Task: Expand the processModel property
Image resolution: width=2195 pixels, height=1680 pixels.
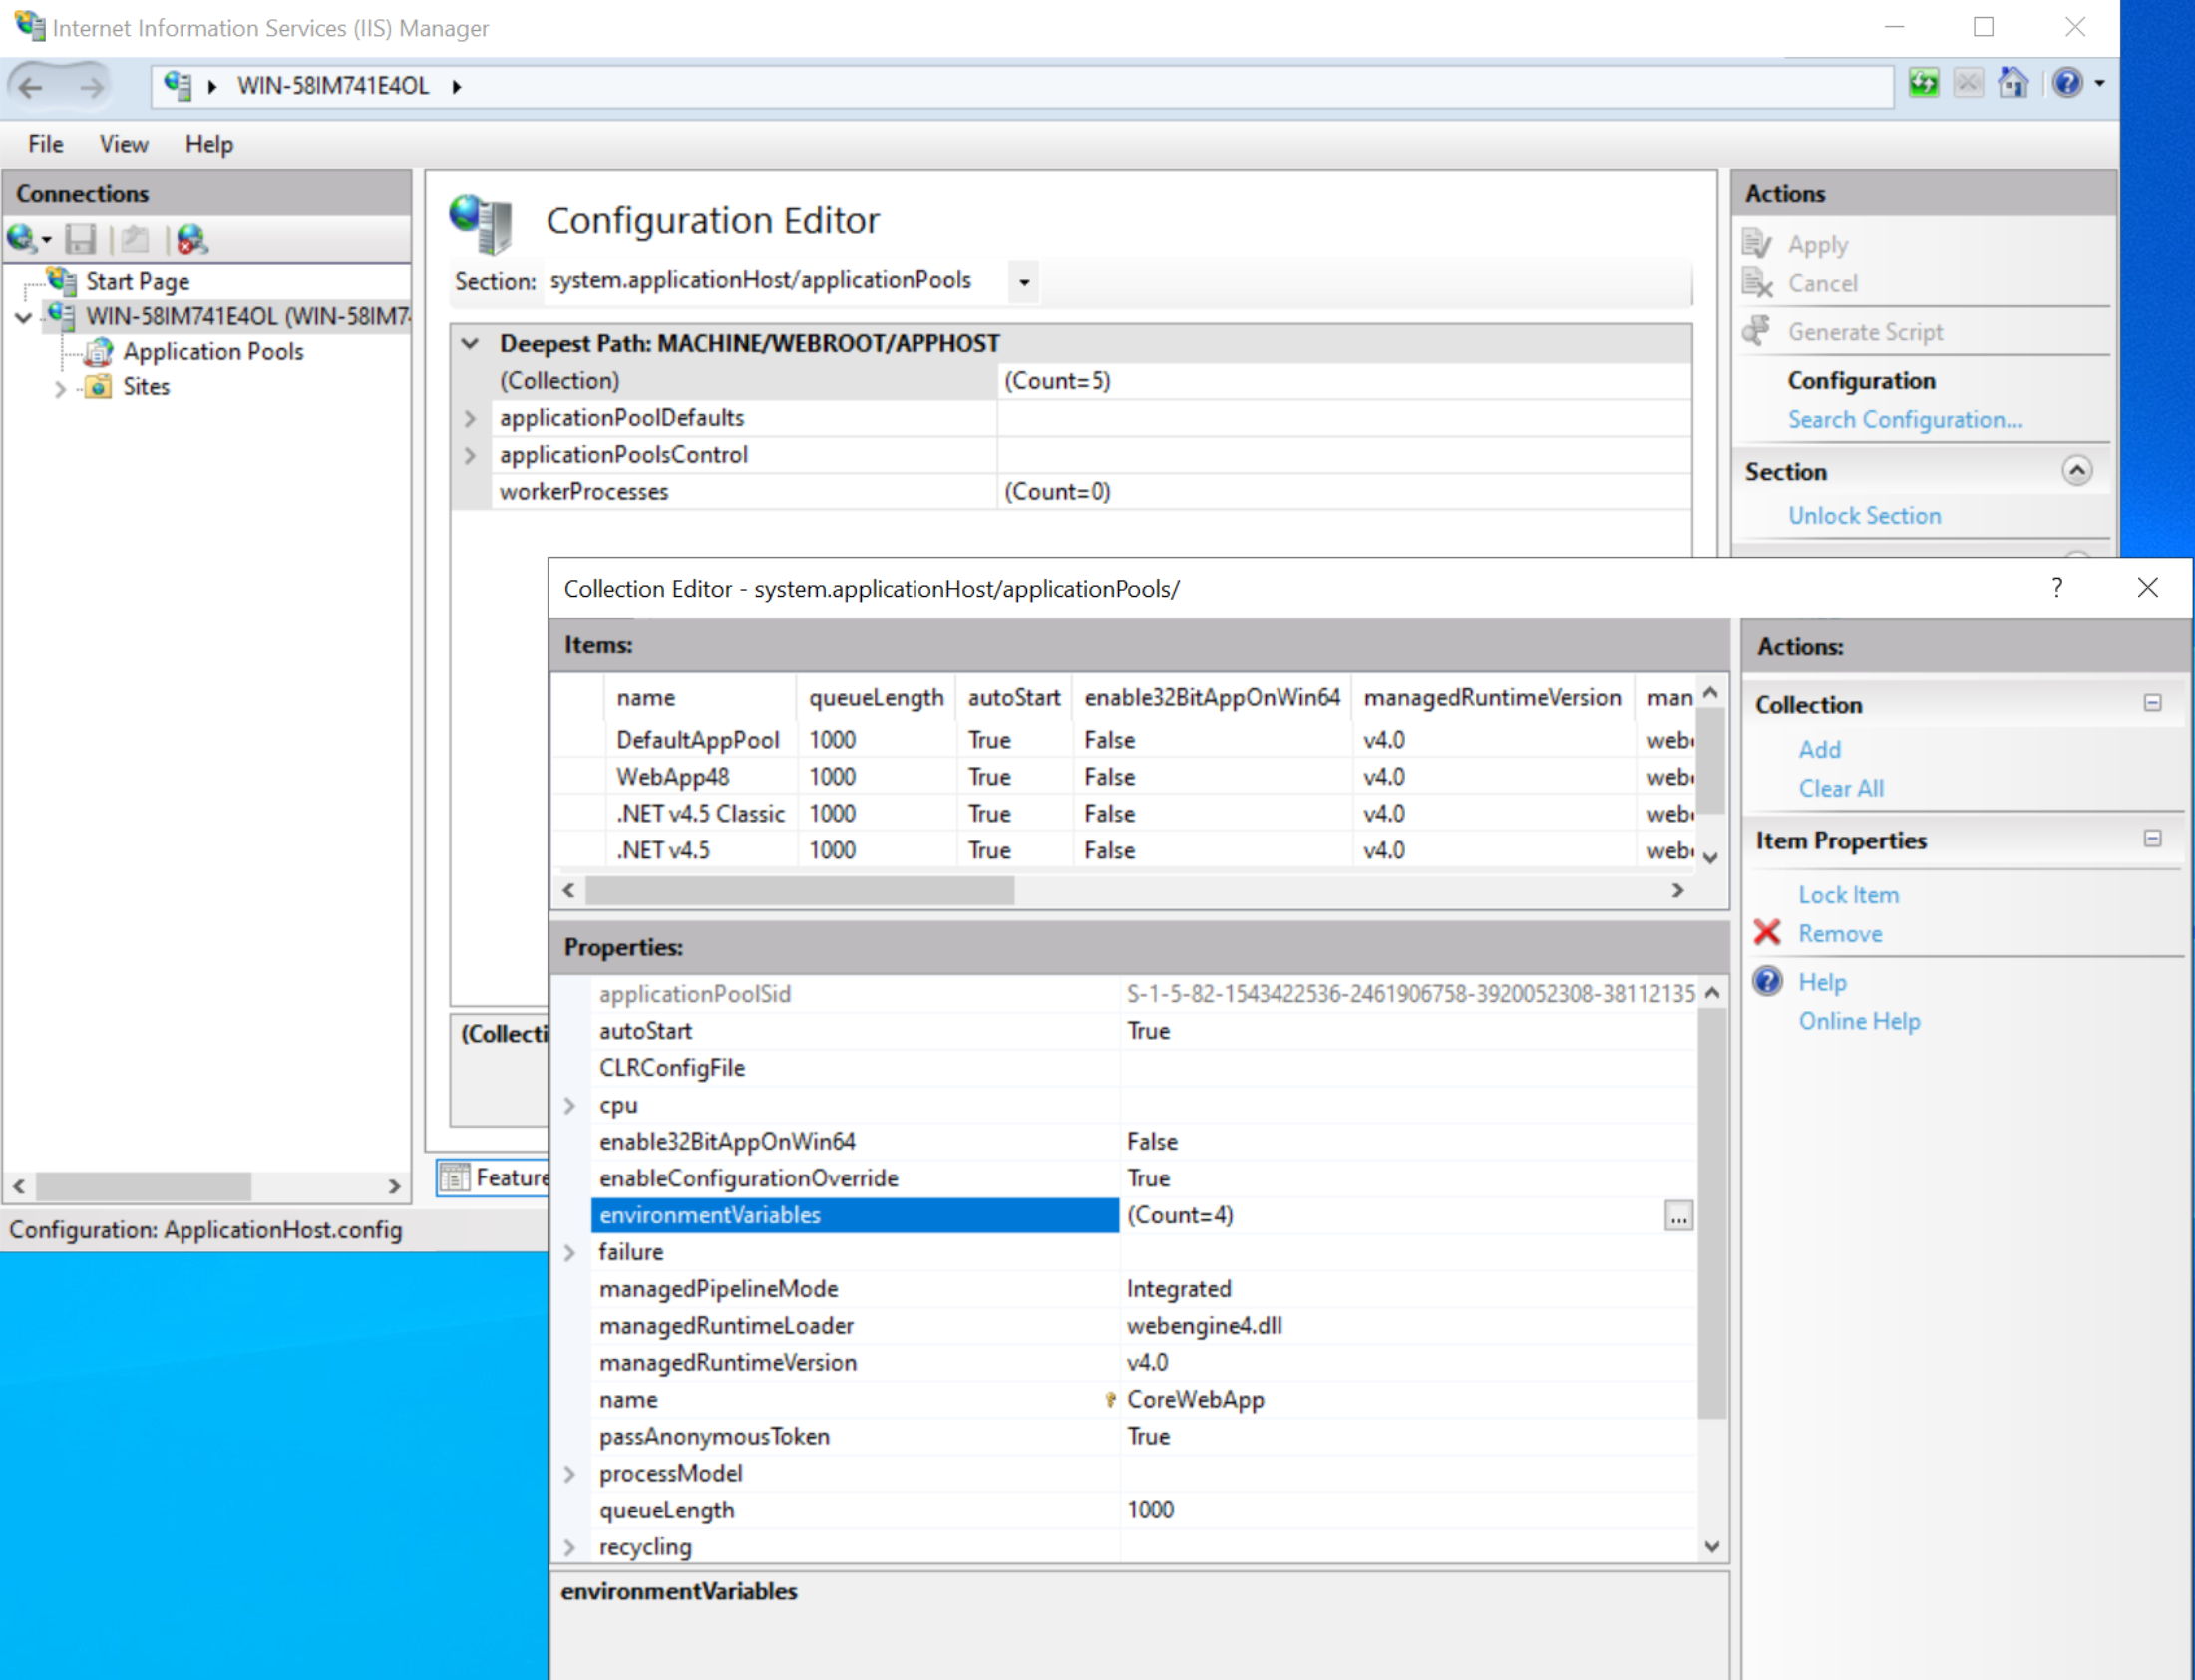Action: pyautogui.click(x=570, y=1474)
